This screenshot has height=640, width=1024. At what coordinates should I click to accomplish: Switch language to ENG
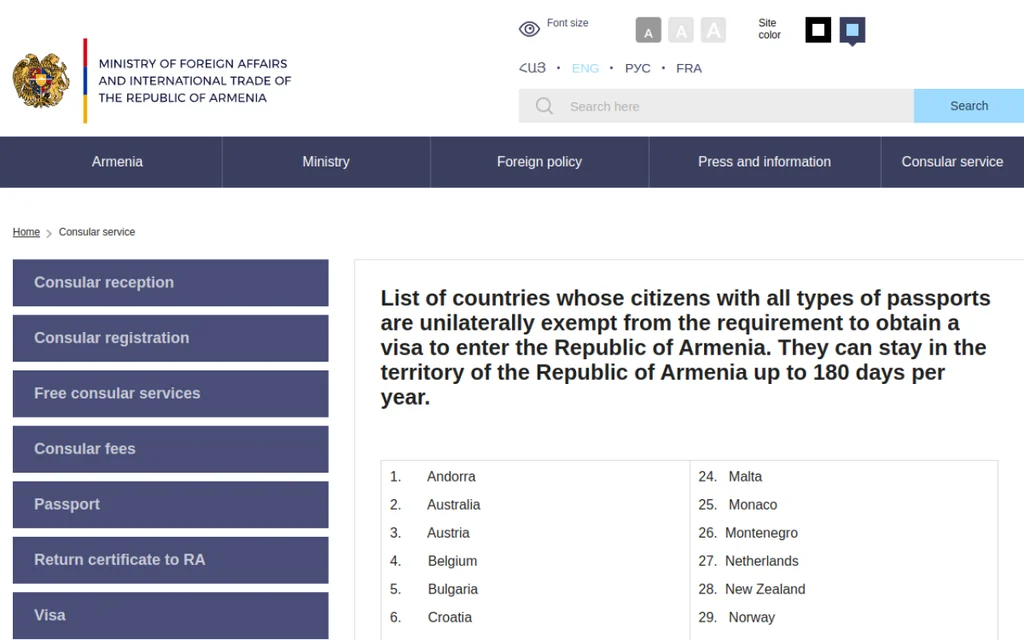tap(585, 68)
